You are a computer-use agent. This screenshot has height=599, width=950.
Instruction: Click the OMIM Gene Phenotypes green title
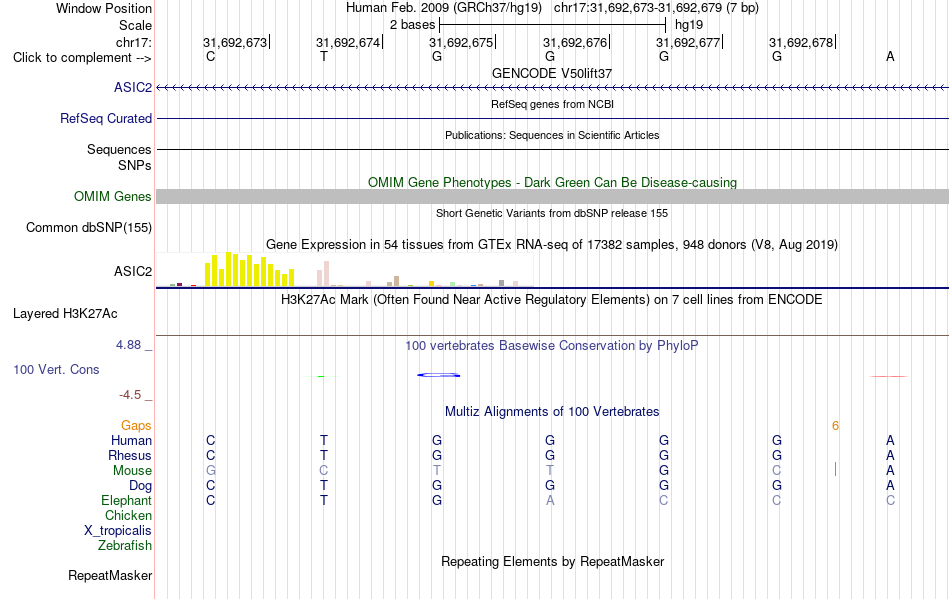(553, 182)
